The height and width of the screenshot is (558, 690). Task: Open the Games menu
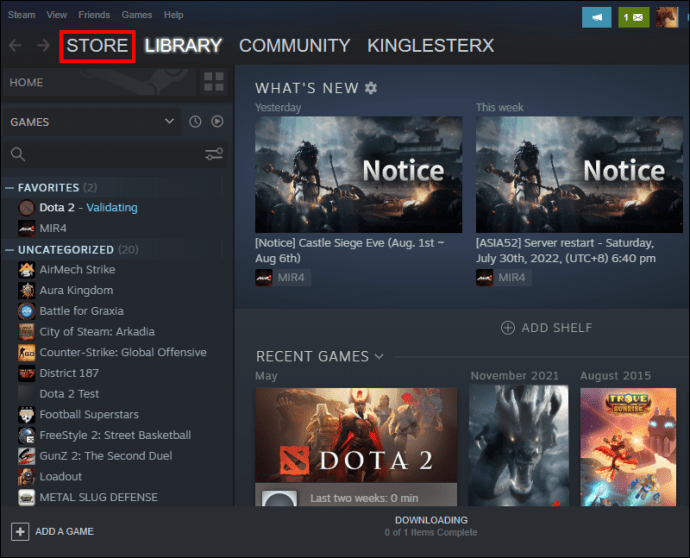point(137,15)
